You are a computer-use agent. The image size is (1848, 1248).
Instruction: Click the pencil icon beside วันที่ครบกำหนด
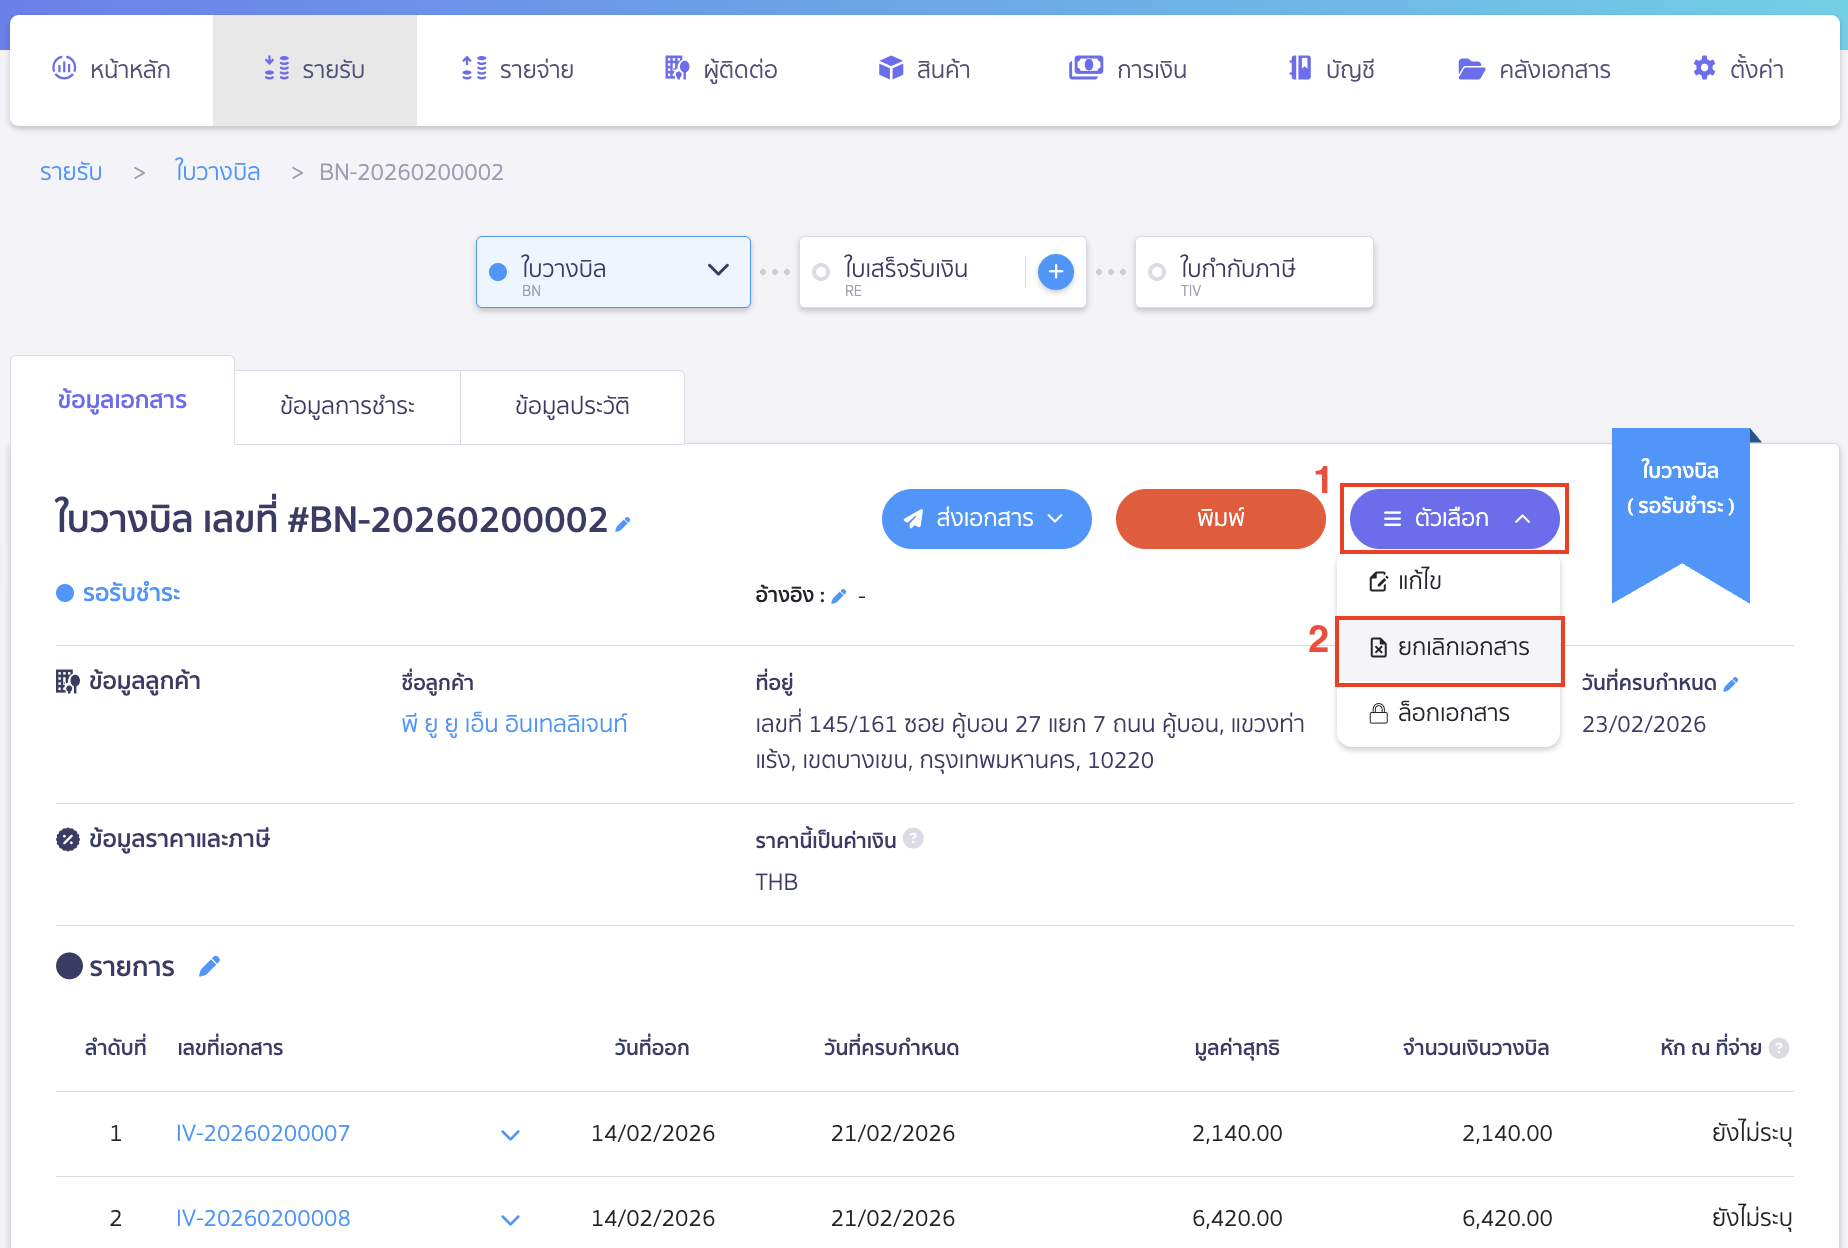[x=1731, y=684]
